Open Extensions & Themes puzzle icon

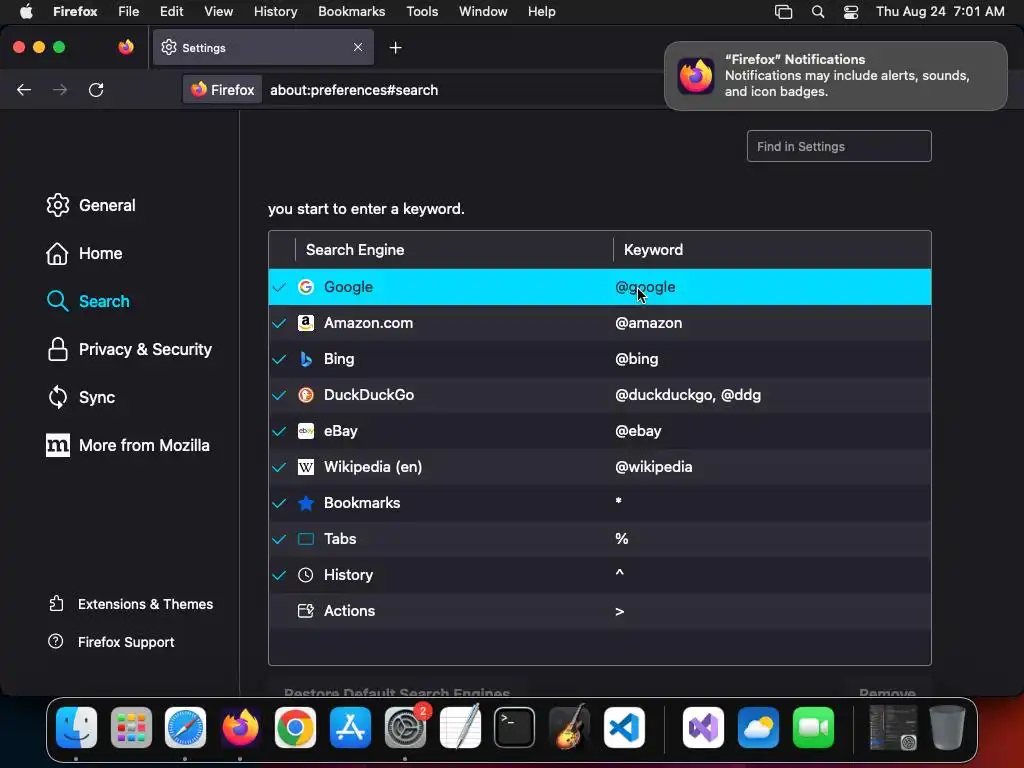click(x=56, y=604)
